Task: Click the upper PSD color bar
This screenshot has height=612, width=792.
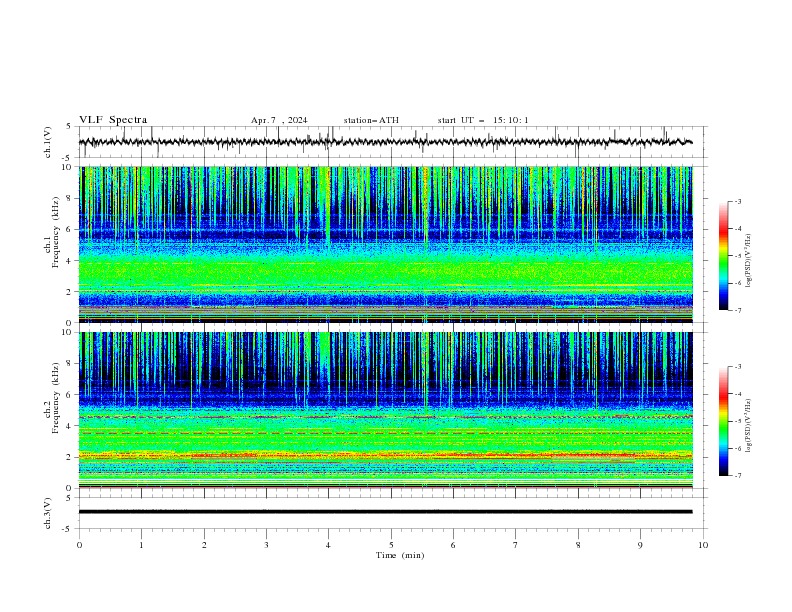Action: click(x=723, y=256)
